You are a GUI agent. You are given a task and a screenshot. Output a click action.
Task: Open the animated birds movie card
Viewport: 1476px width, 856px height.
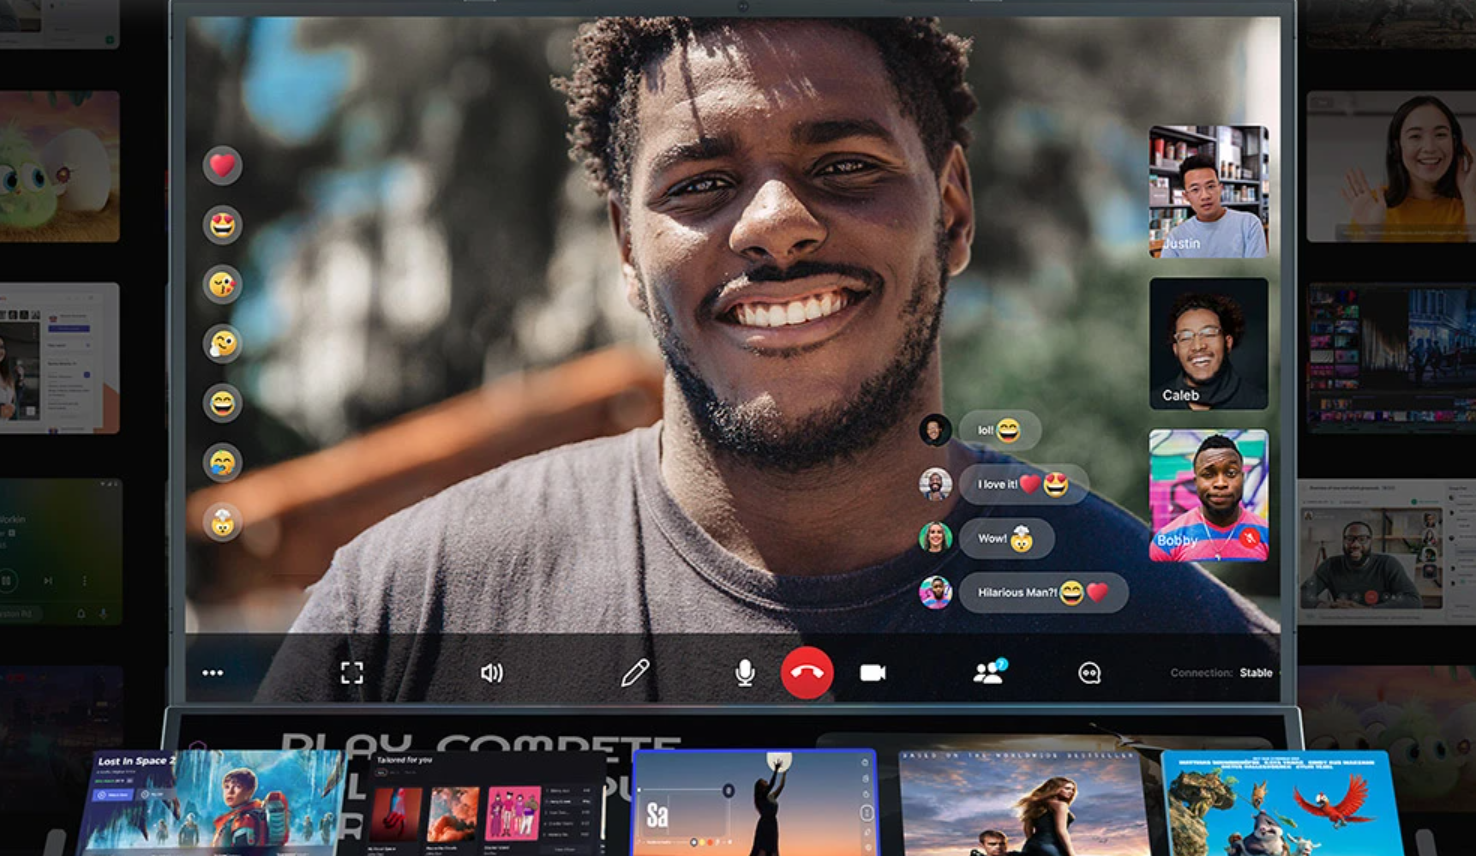click(x=1283, y=803)
